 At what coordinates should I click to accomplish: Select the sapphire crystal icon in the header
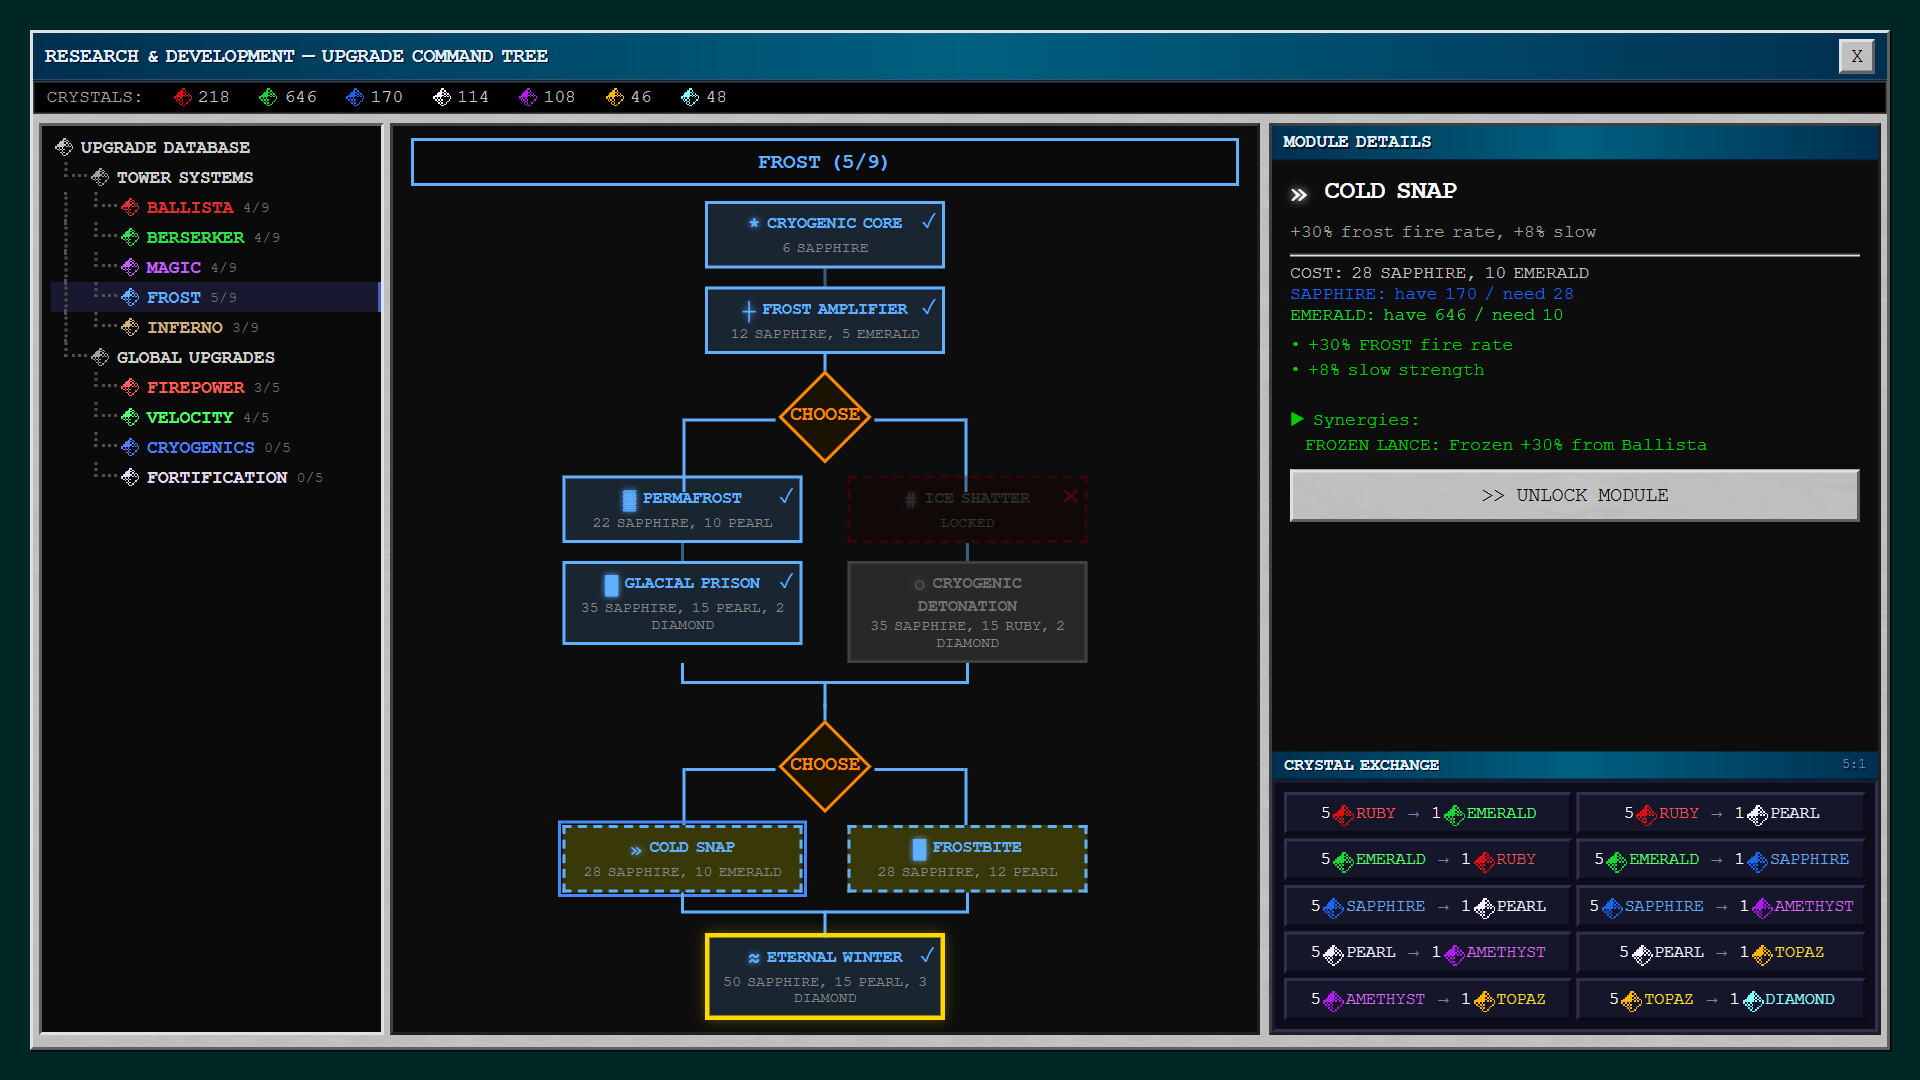click(354, 97)
